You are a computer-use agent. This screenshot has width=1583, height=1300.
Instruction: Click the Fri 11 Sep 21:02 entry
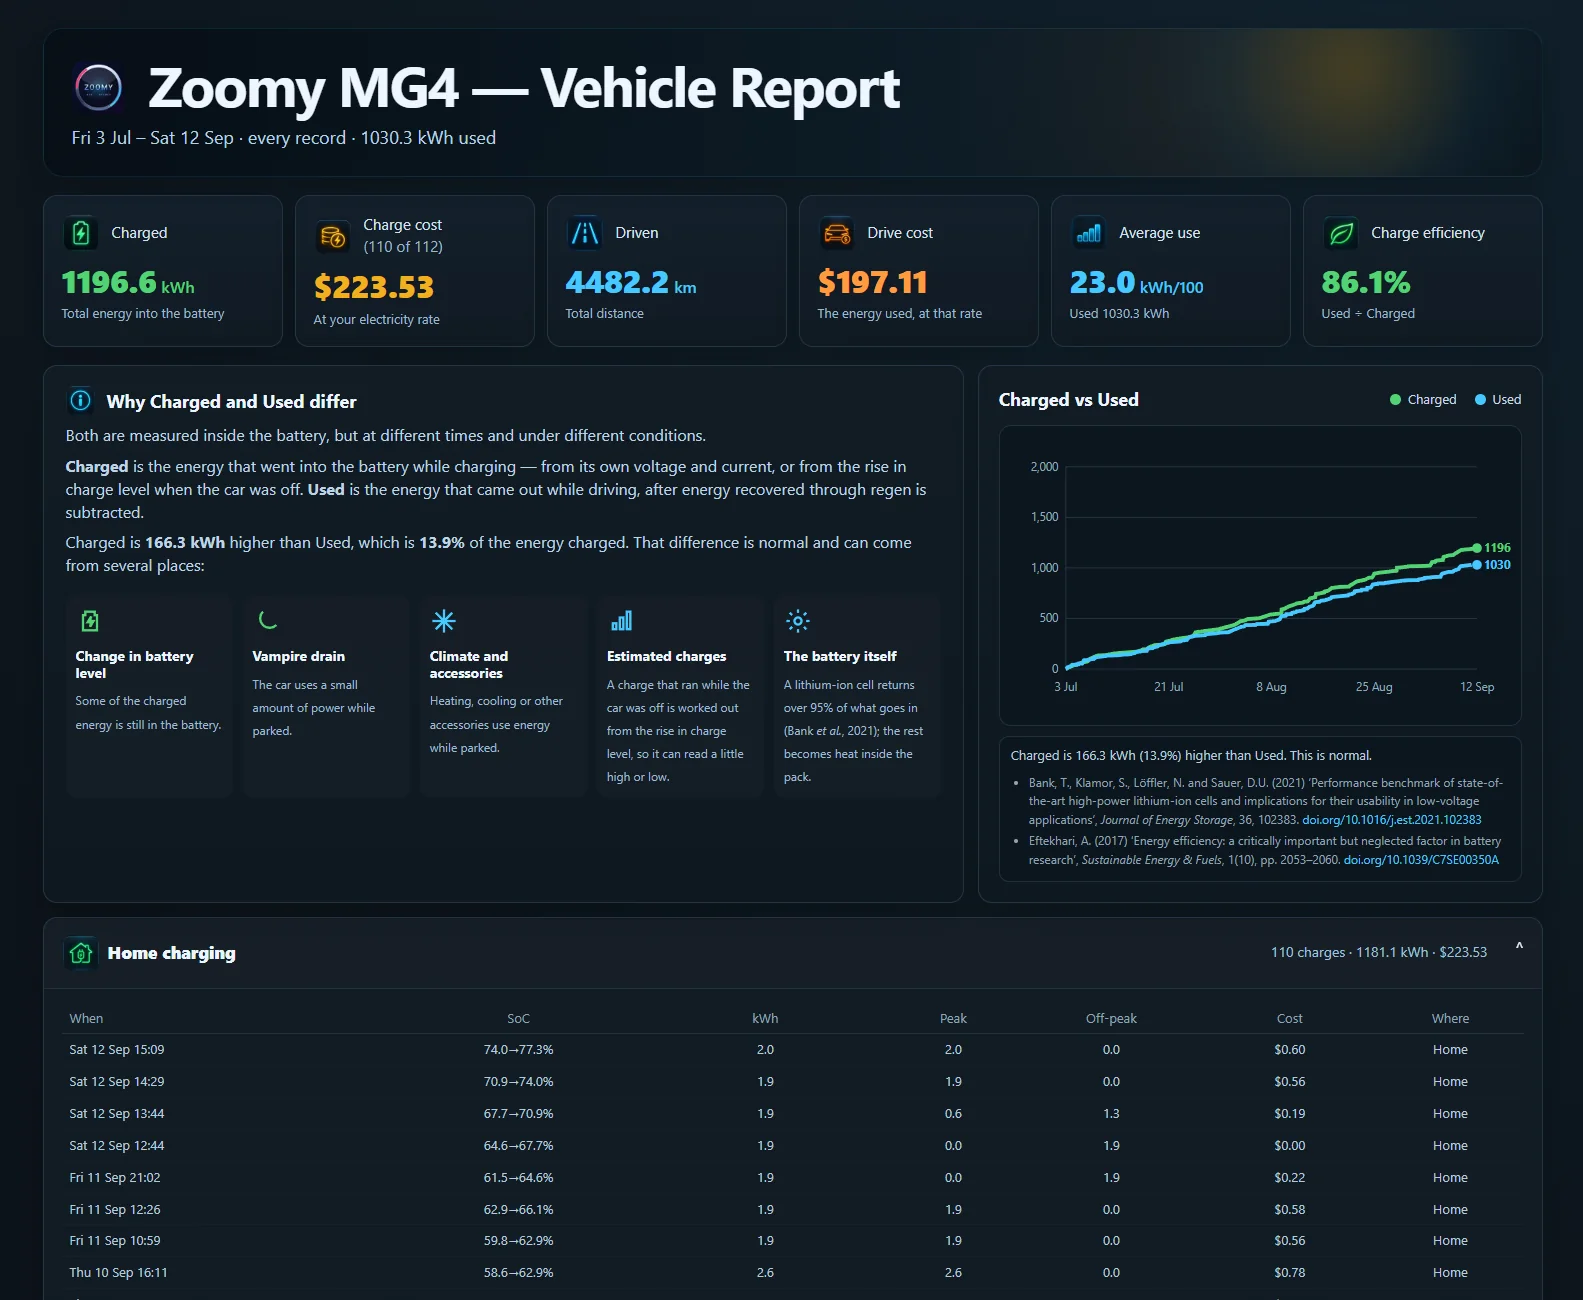pyautogui.click(x=115, y=1178)
